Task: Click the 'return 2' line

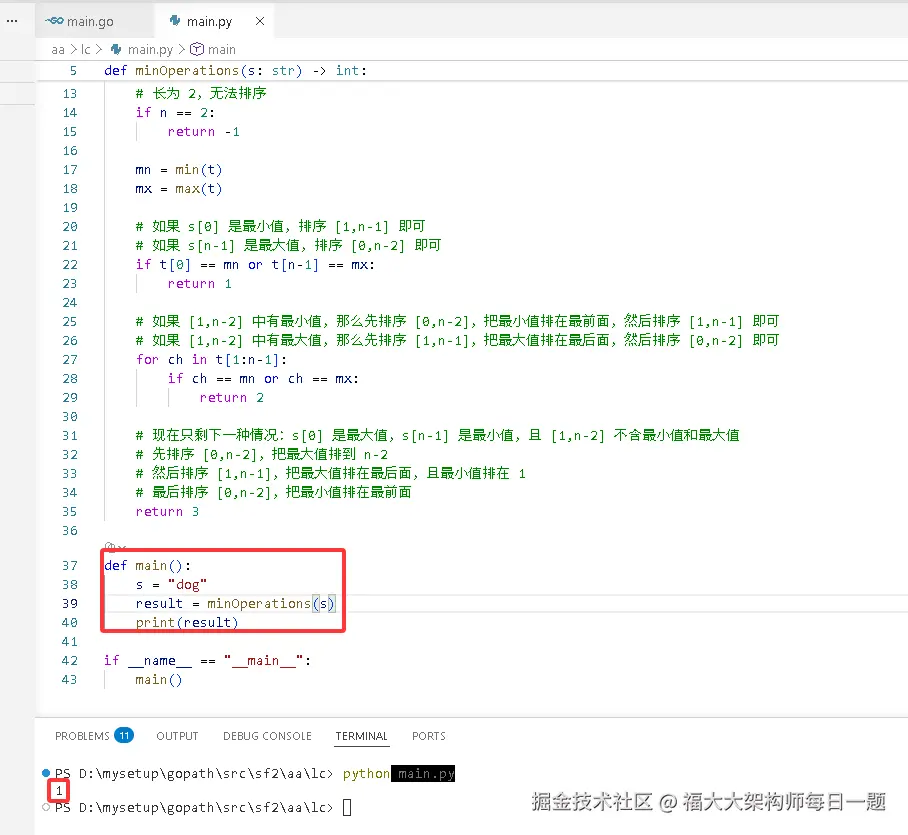Action: click(232, 398)
